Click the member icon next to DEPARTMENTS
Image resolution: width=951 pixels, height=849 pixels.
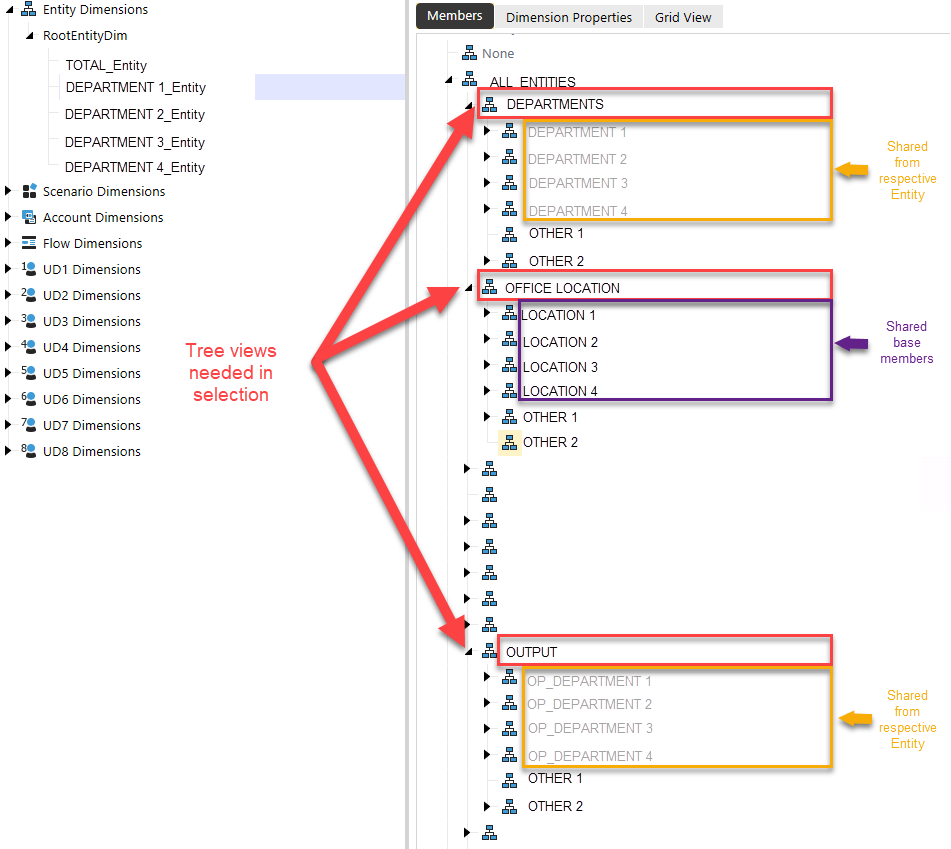[x=490, y=104]
